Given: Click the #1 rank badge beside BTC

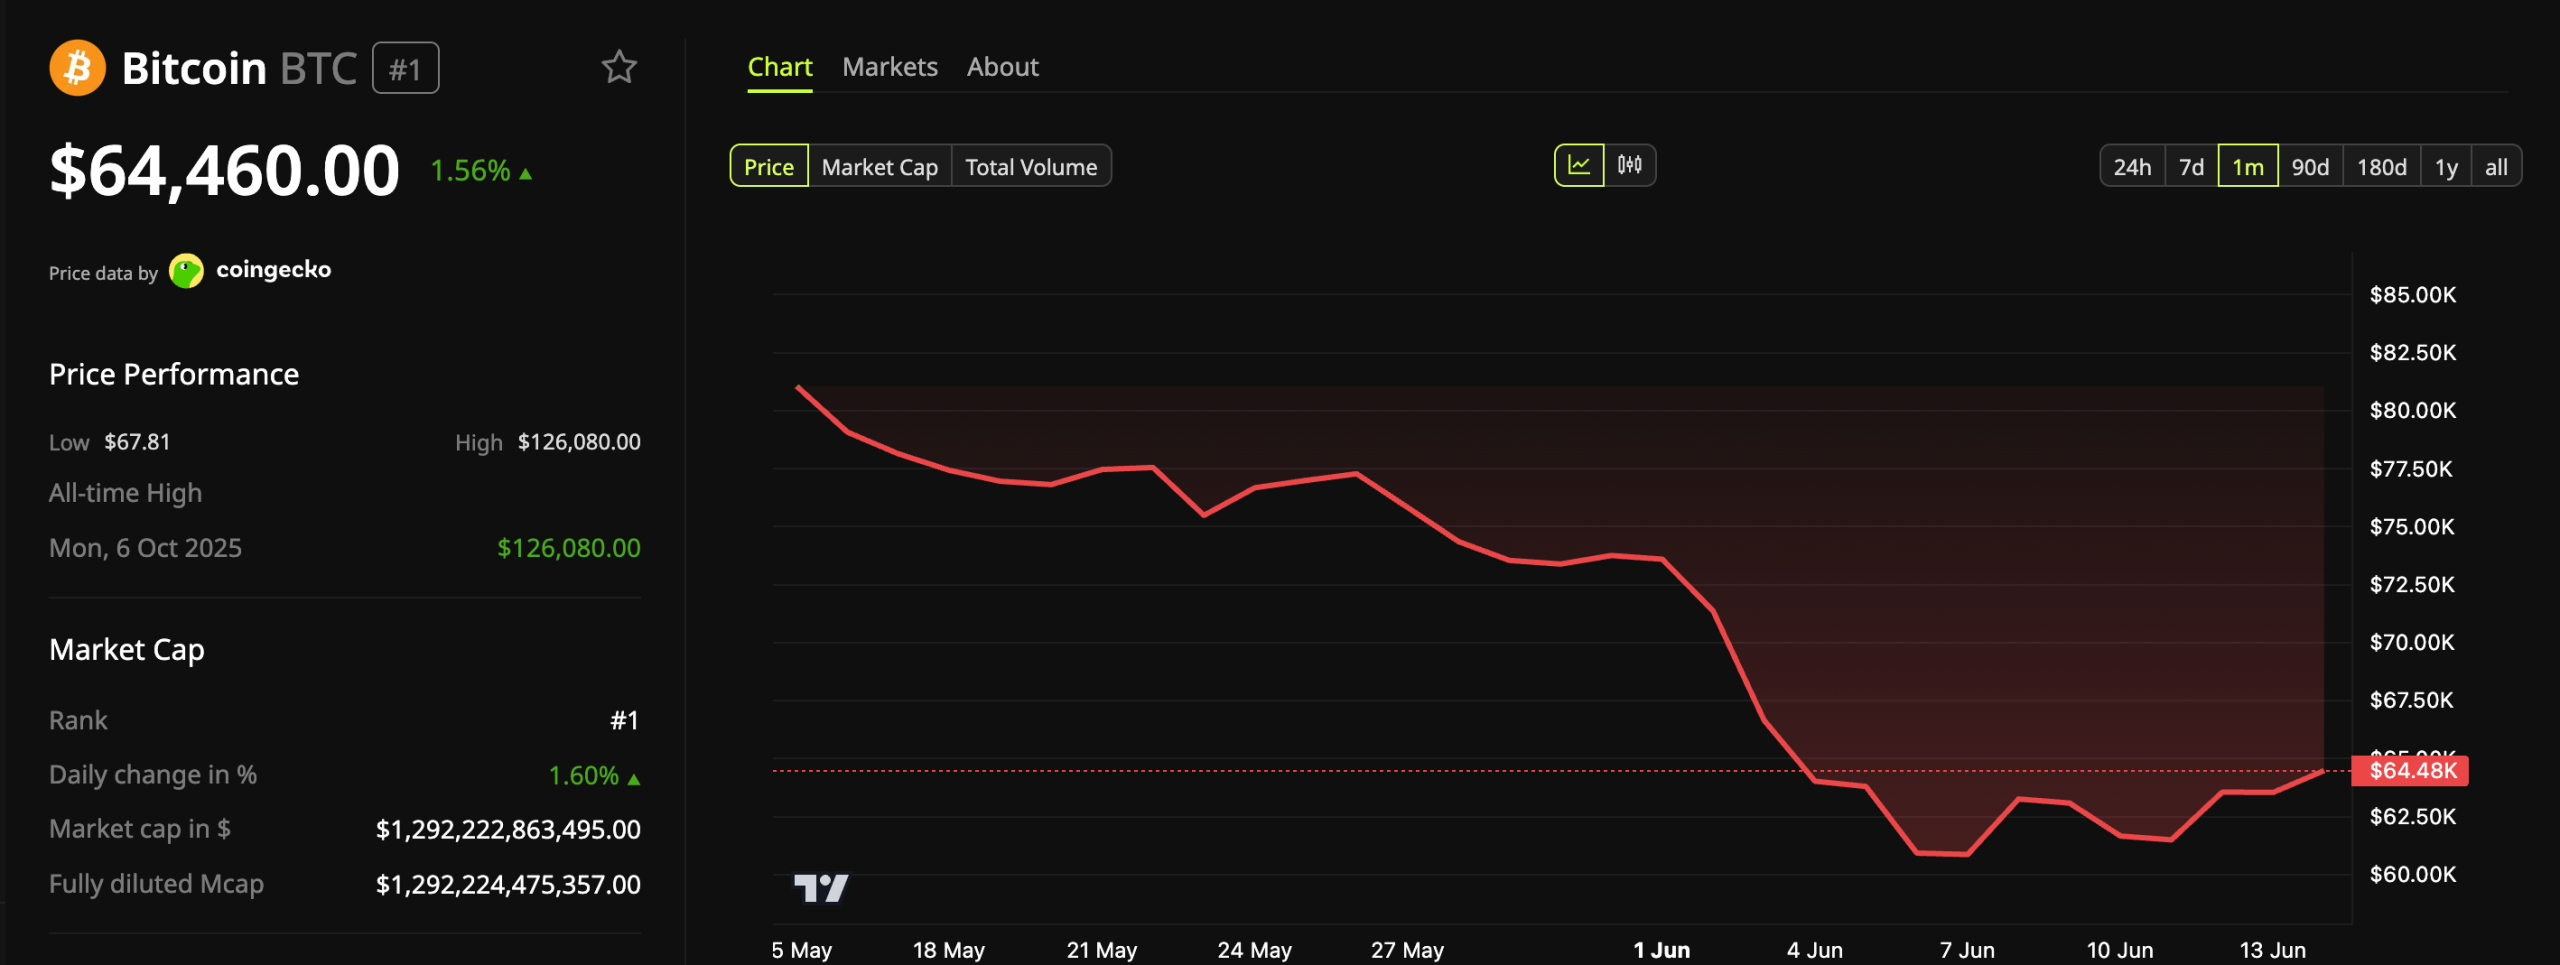Looking at the screenshot, I should (405, 68).
